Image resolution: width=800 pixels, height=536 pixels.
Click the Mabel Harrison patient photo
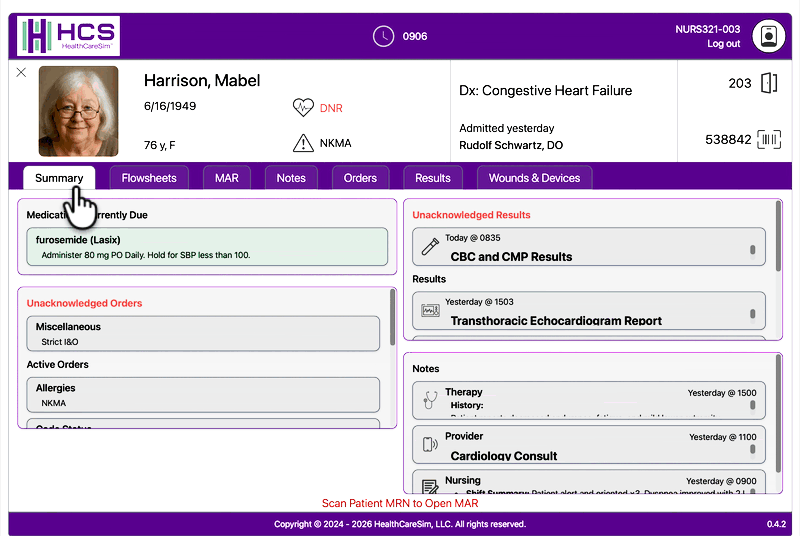click(x=78, y=111)
